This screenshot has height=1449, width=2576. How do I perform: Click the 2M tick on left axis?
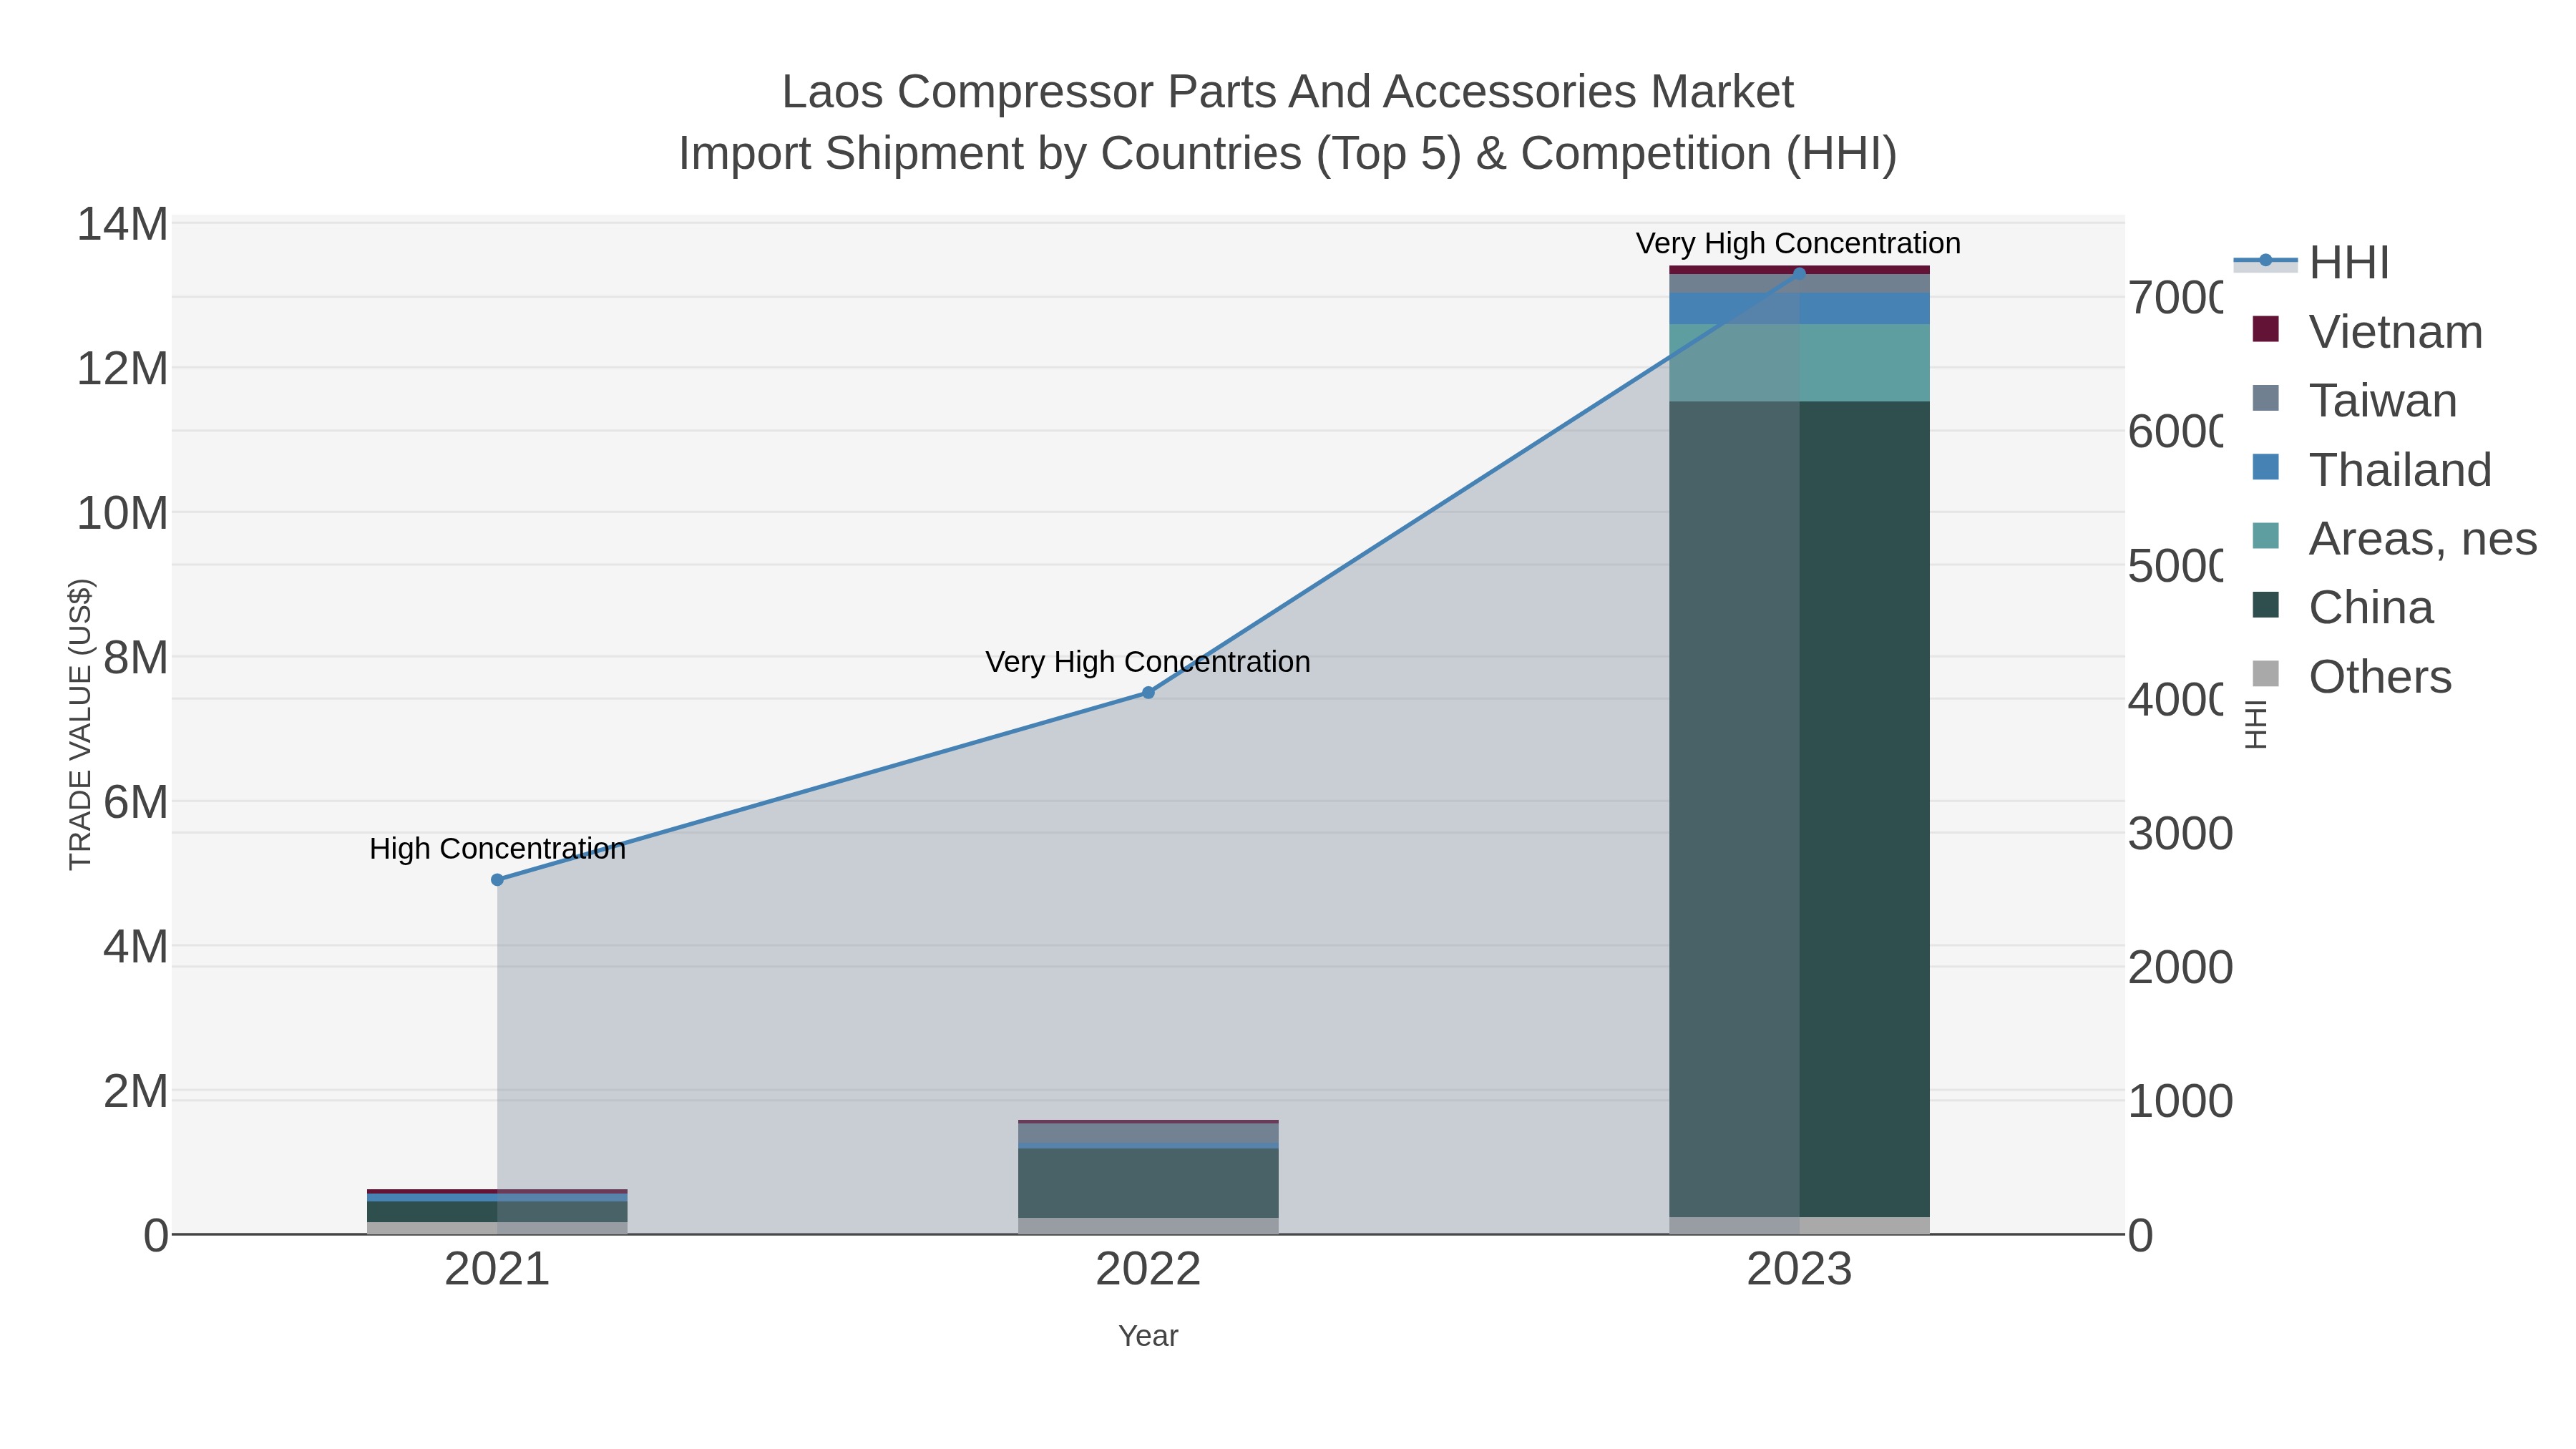coord(135,1091)
